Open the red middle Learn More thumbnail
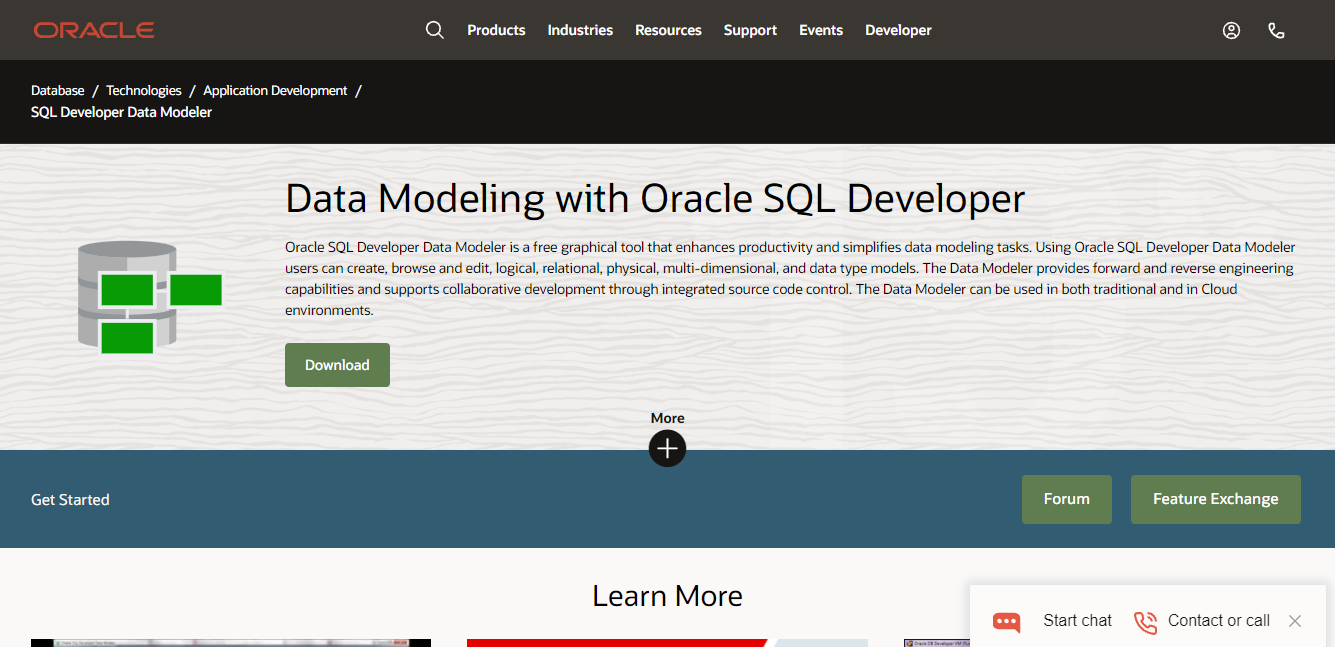Screen dimensions: 1335x647 [x=667, y=643]
